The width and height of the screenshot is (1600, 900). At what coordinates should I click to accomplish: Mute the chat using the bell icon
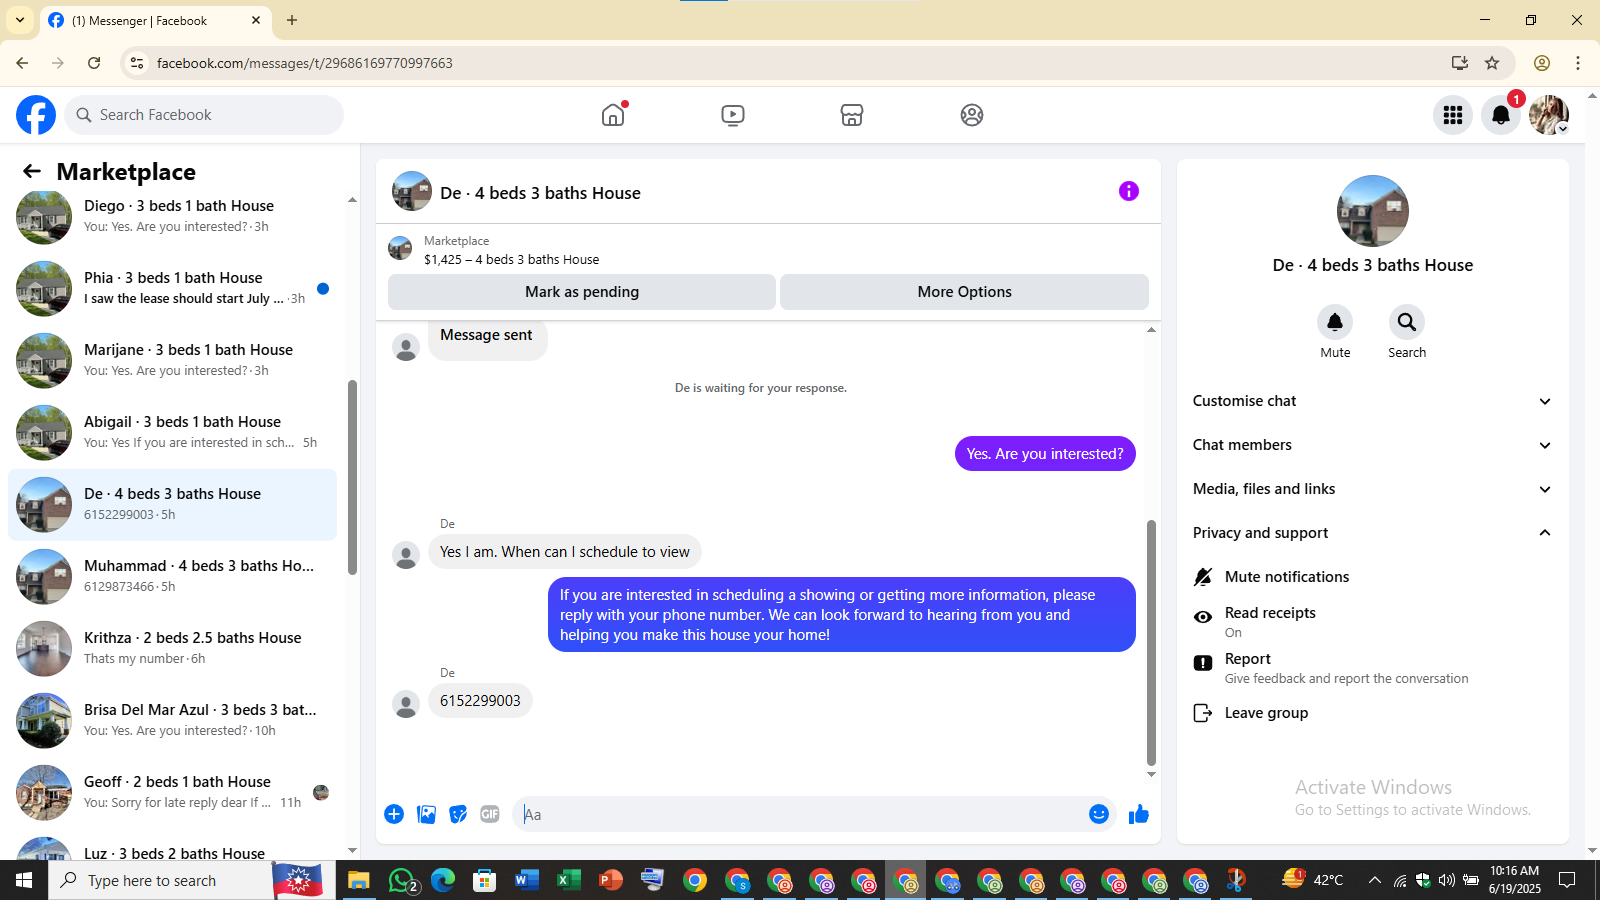click(1335, 322)
